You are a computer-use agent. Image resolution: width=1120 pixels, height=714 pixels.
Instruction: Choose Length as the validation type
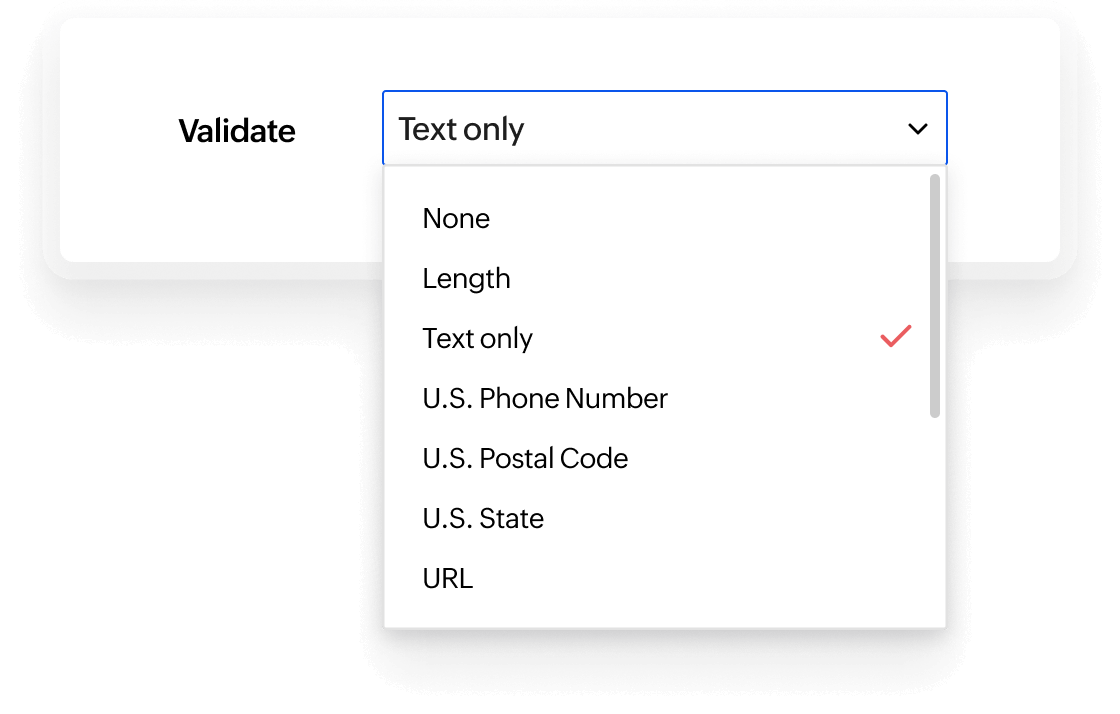tap(466, 278)
